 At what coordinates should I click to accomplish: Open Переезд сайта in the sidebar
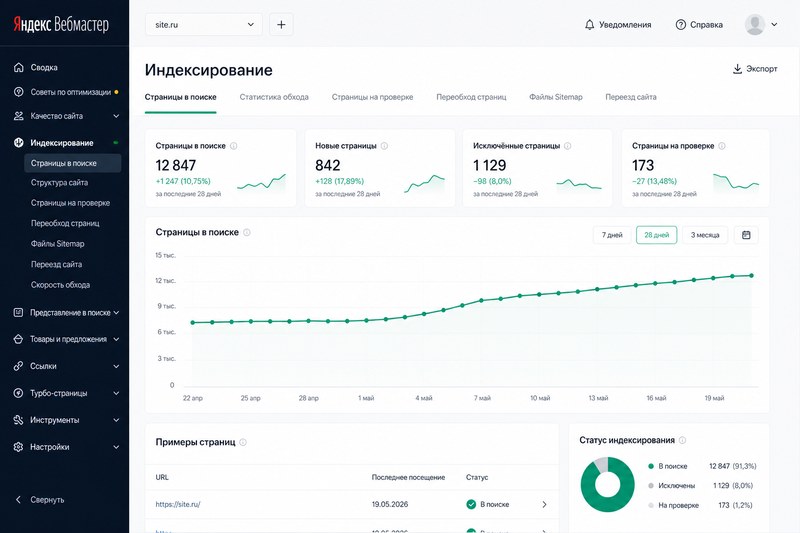(x=56, y=264)
